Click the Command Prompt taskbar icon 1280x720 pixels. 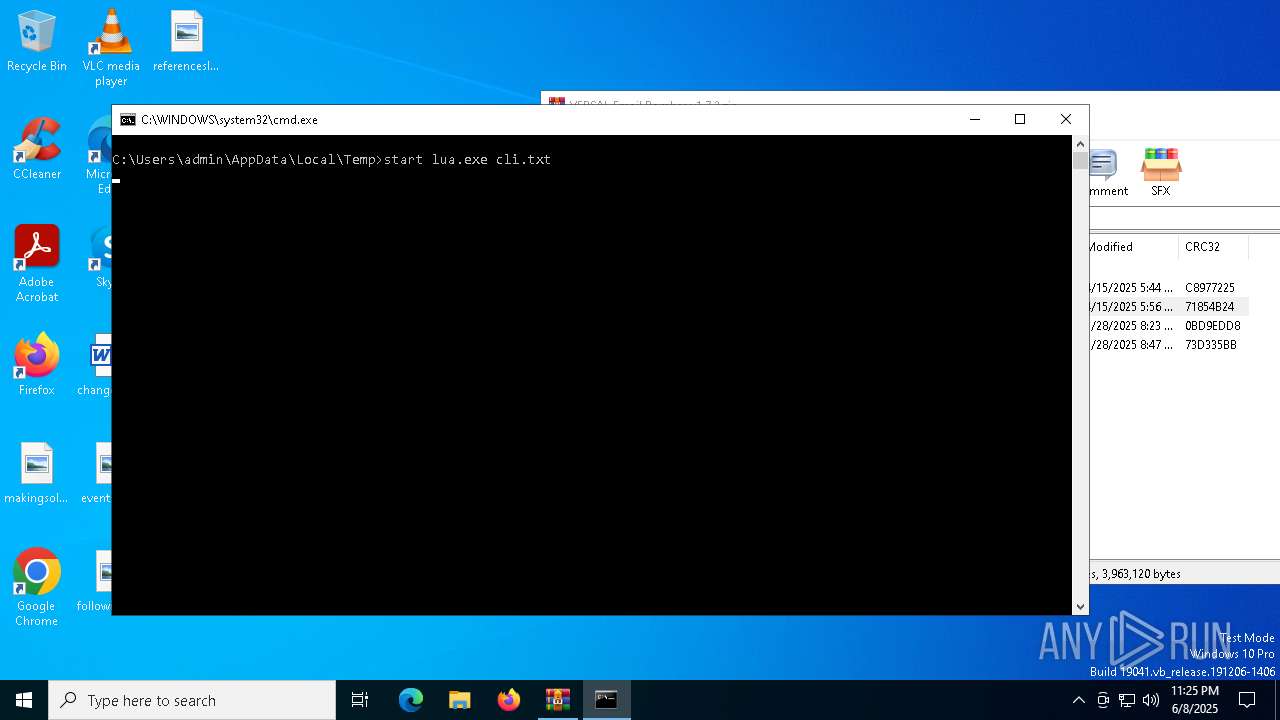pos(606,700)
